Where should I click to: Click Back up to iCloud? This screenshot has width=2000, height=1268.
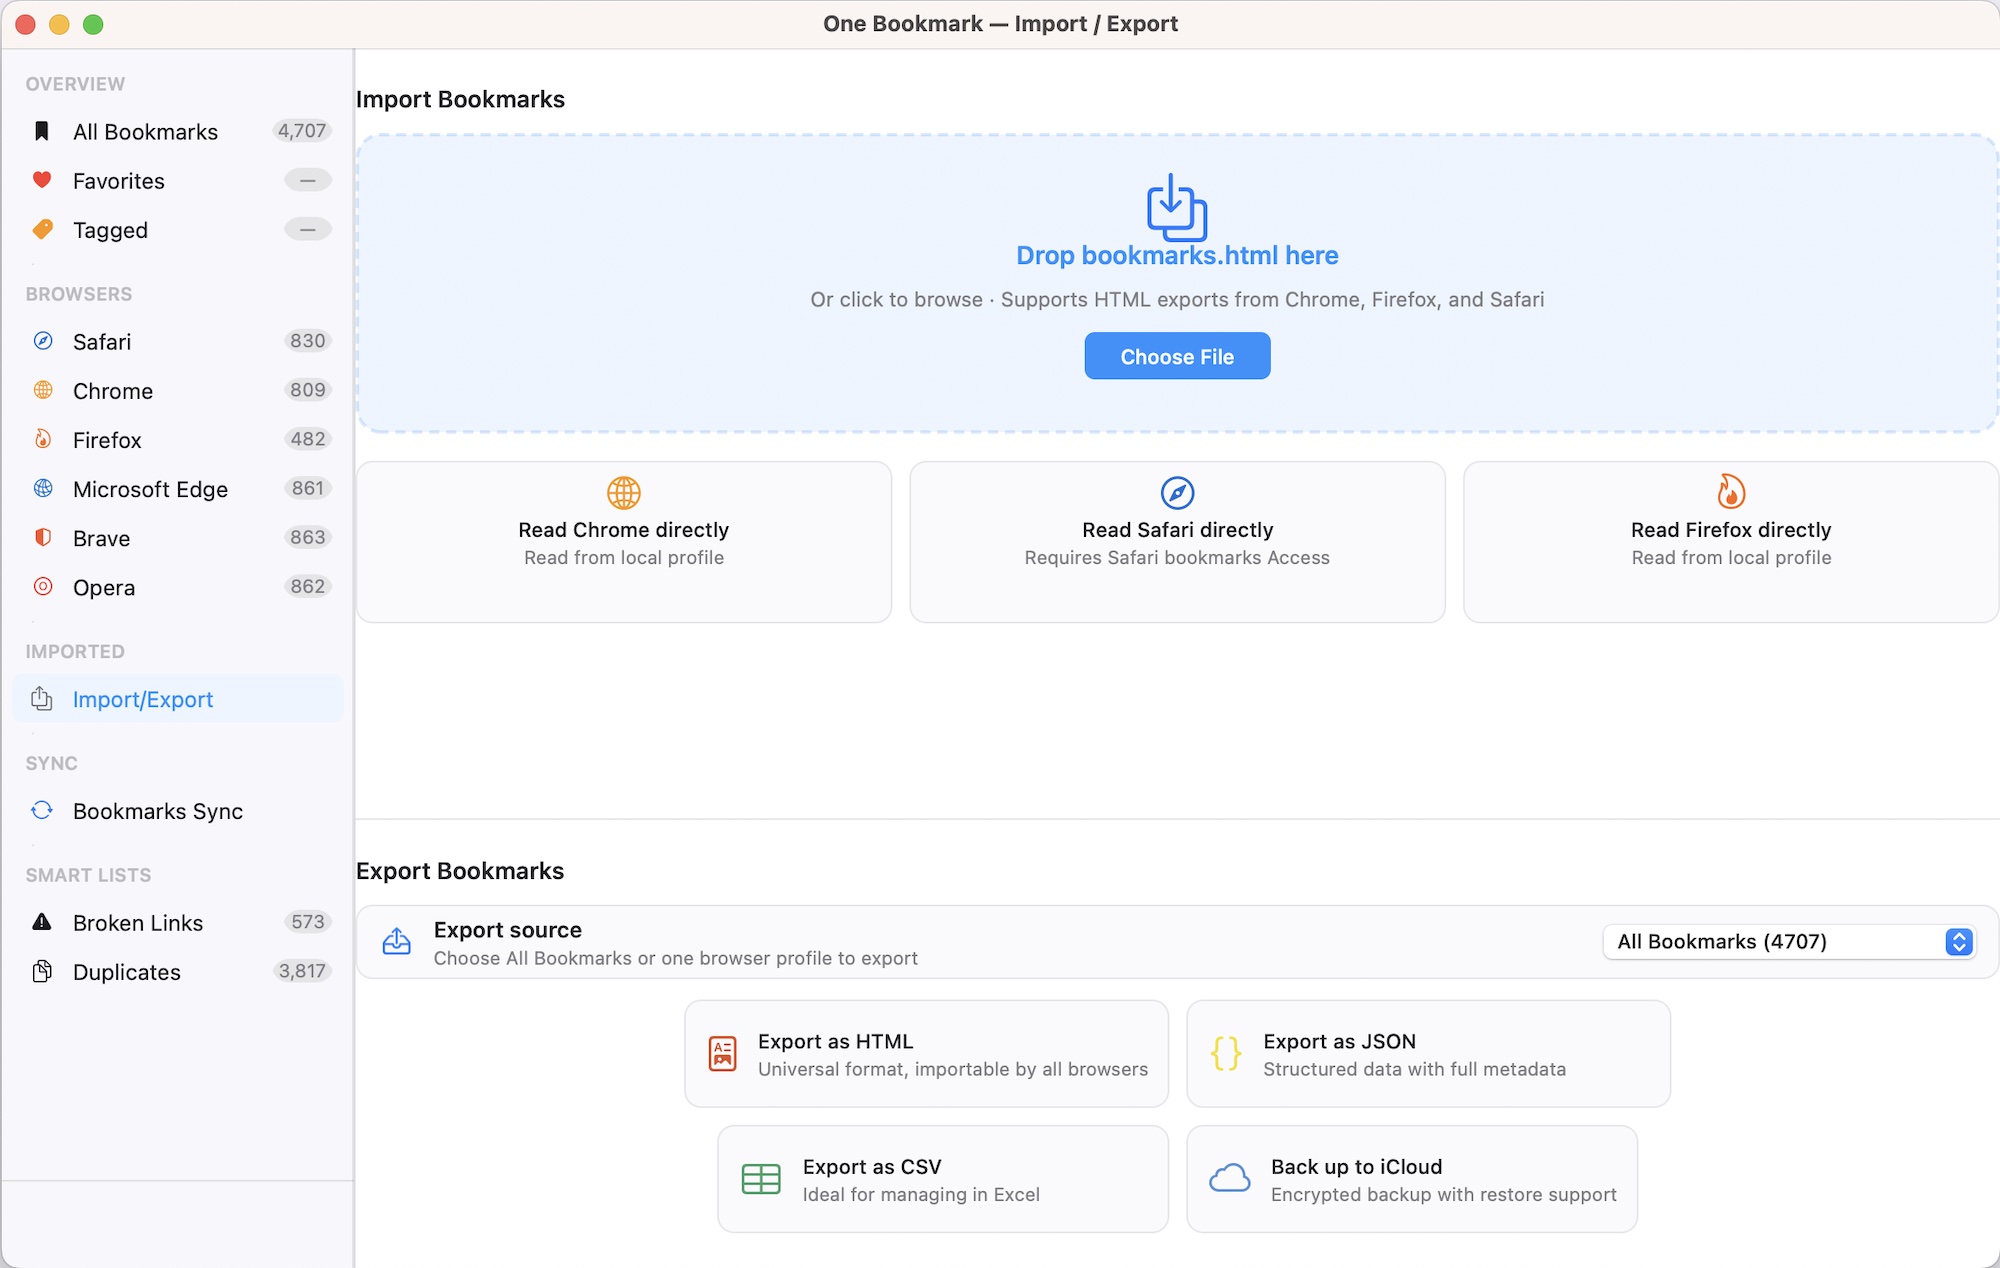(x=1412, y=1179)
